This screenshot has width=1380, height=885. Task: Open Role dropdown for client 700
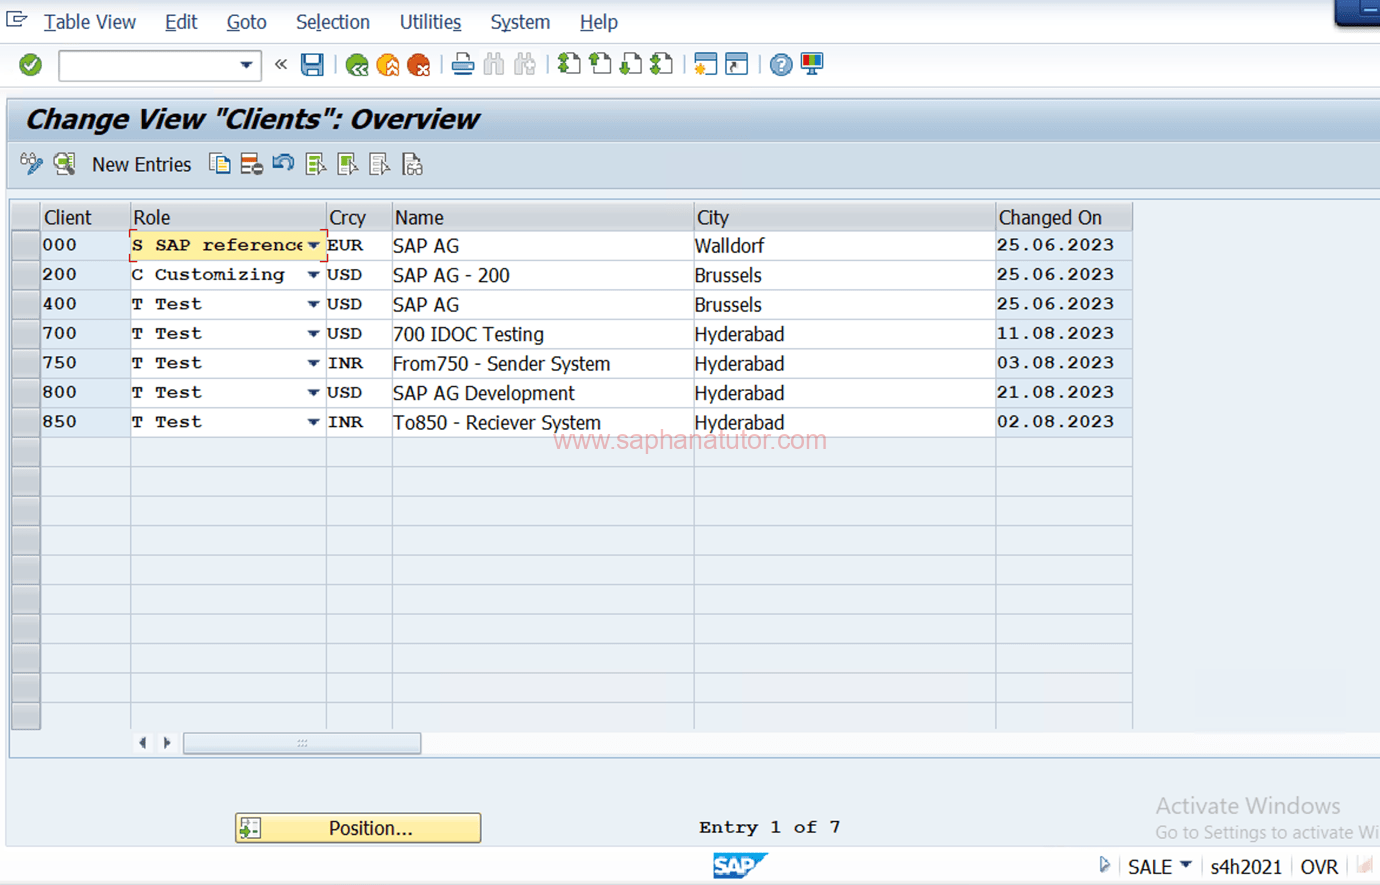313,334
